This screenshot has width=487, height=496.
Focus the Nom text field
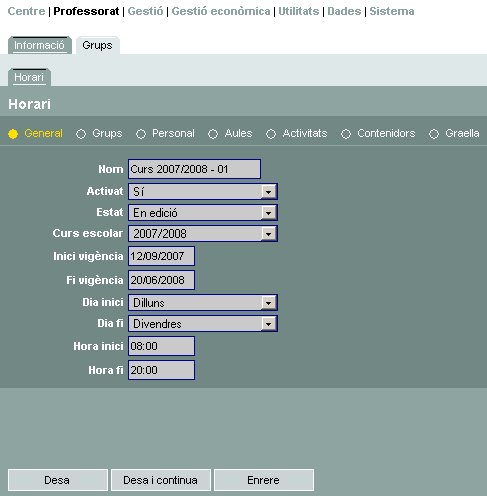point(194,169)
